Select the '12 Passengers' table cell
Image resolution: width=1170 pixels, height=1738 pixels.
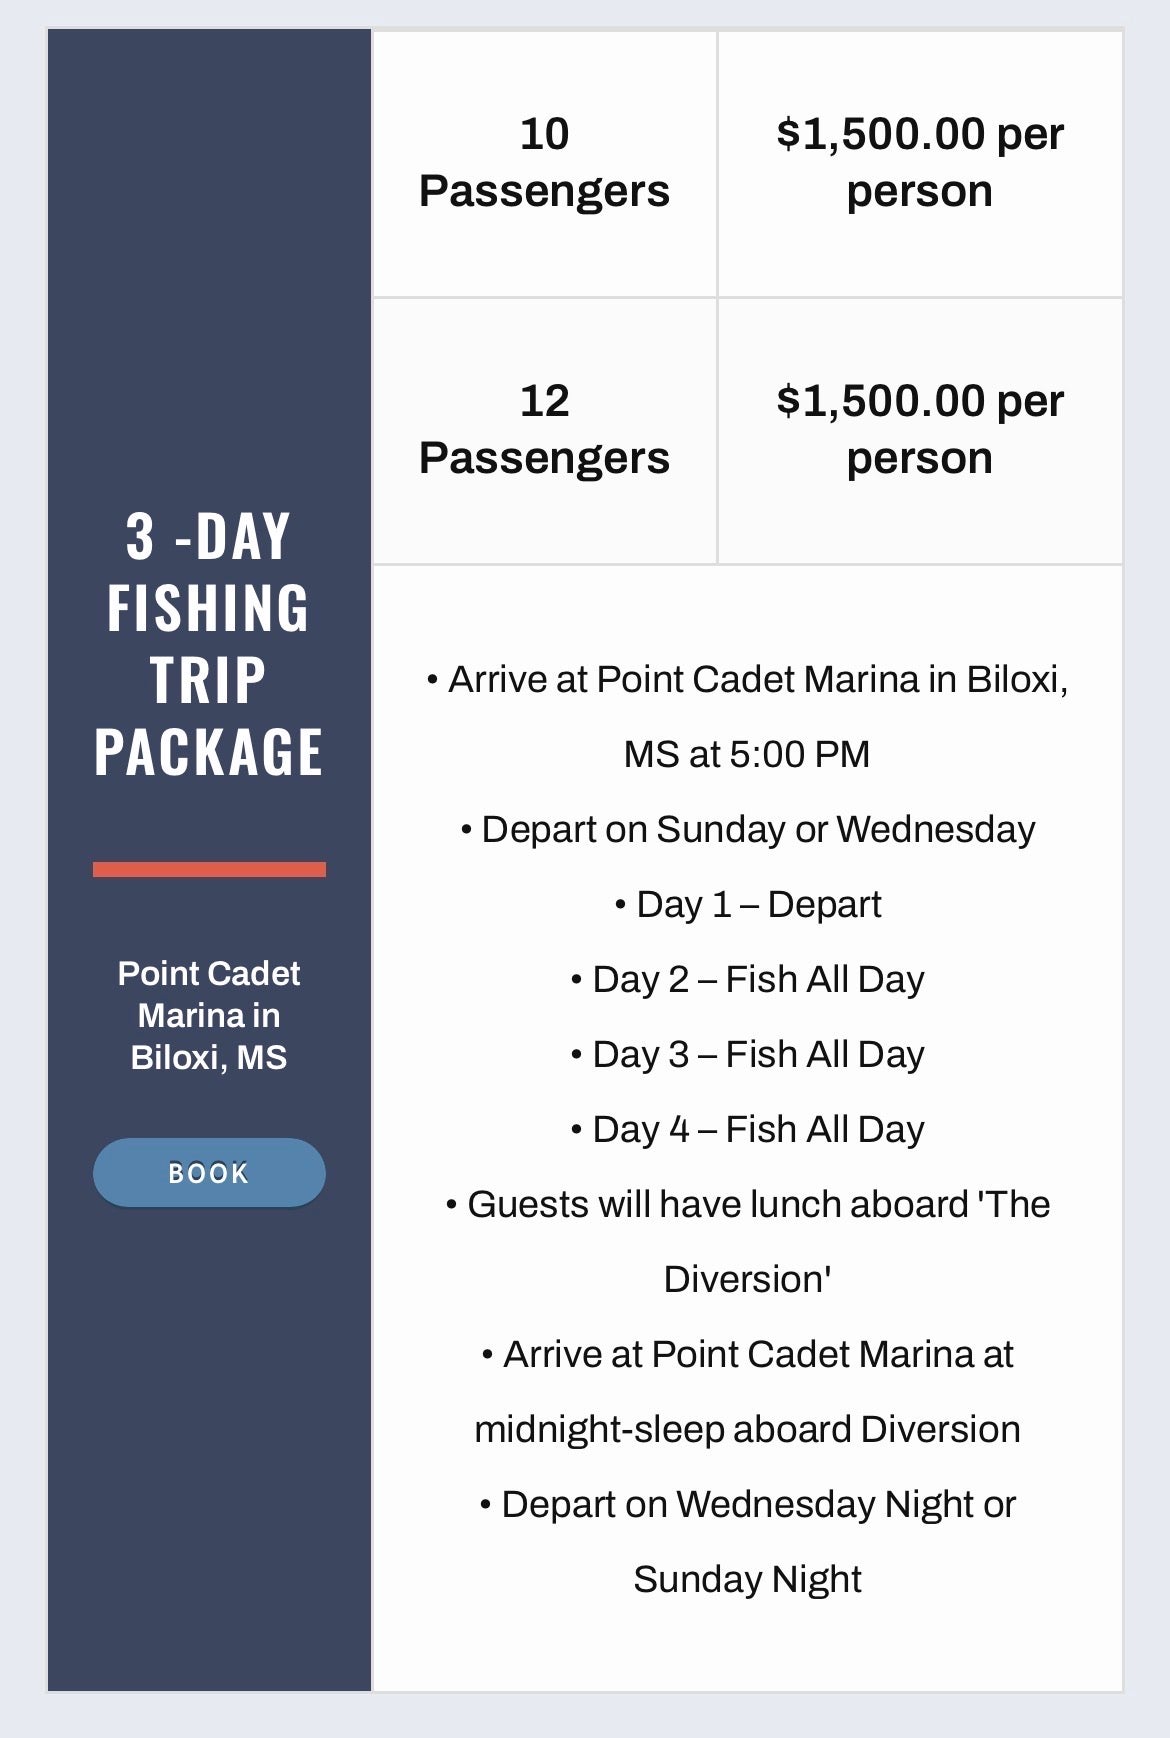click(x=544, y=429)
